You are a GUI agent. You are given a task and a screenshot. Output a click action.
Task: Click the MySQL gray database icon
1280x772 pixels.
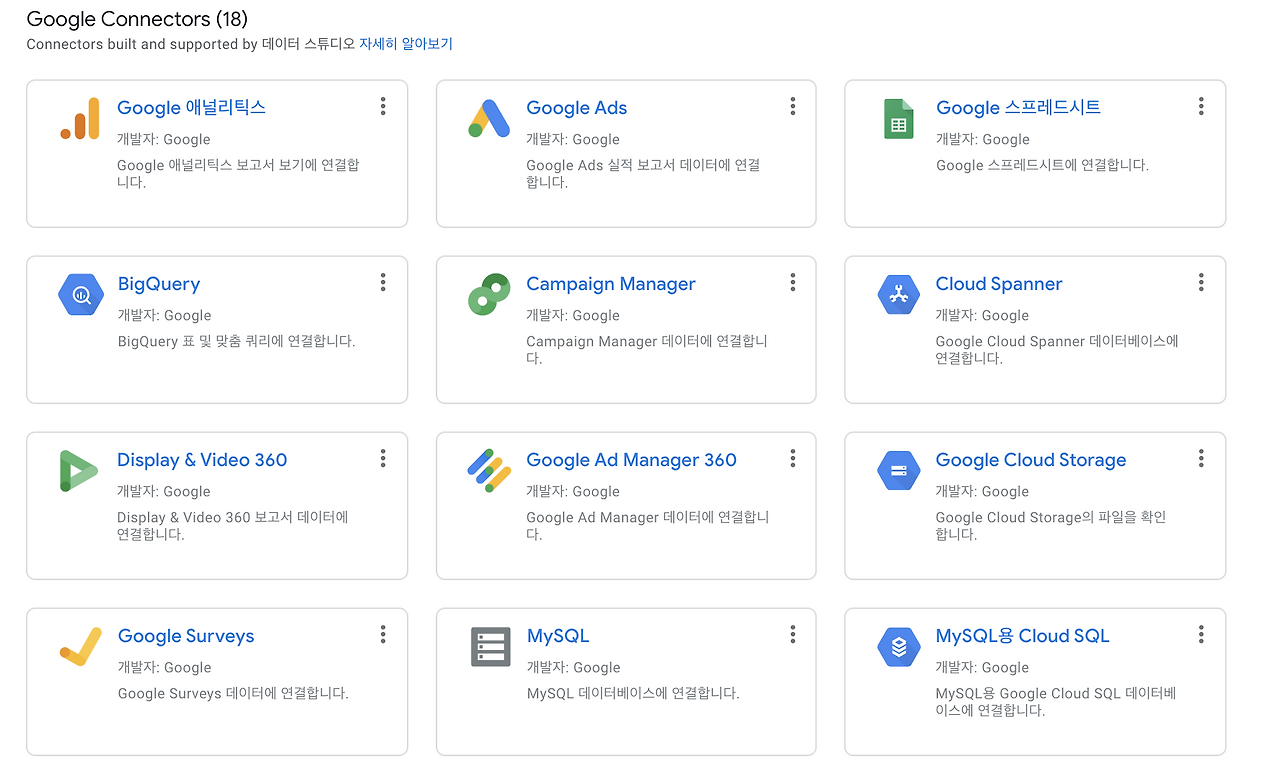click(x=490, y=646)
